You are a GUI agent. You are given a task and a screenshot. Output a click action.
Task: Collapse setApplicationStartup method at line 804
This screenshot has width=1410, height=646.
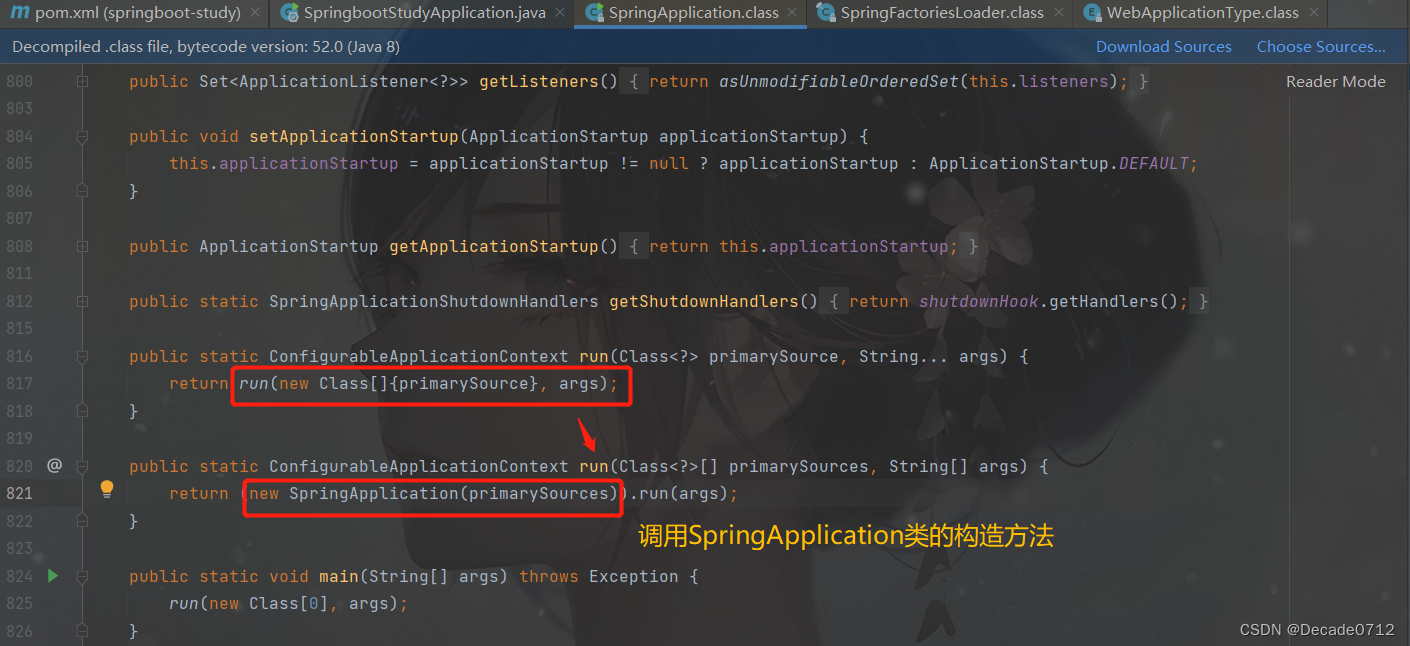(82, 136)
